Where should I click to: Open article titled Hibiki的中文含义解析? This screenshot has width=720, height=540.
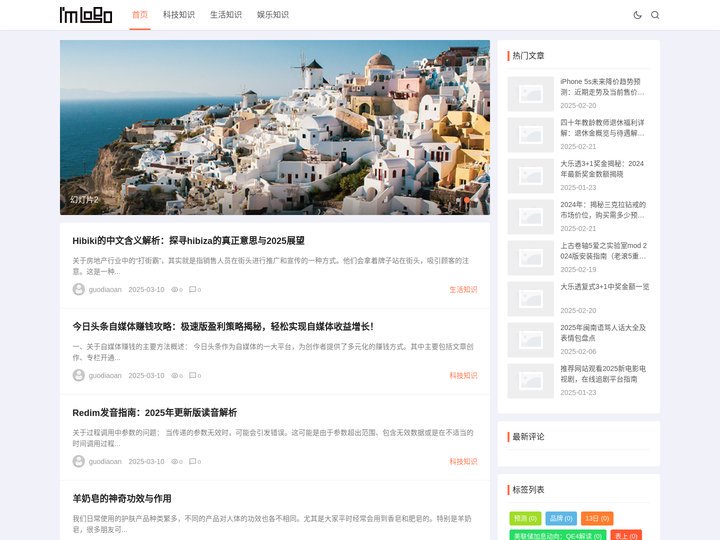(188, 241)
